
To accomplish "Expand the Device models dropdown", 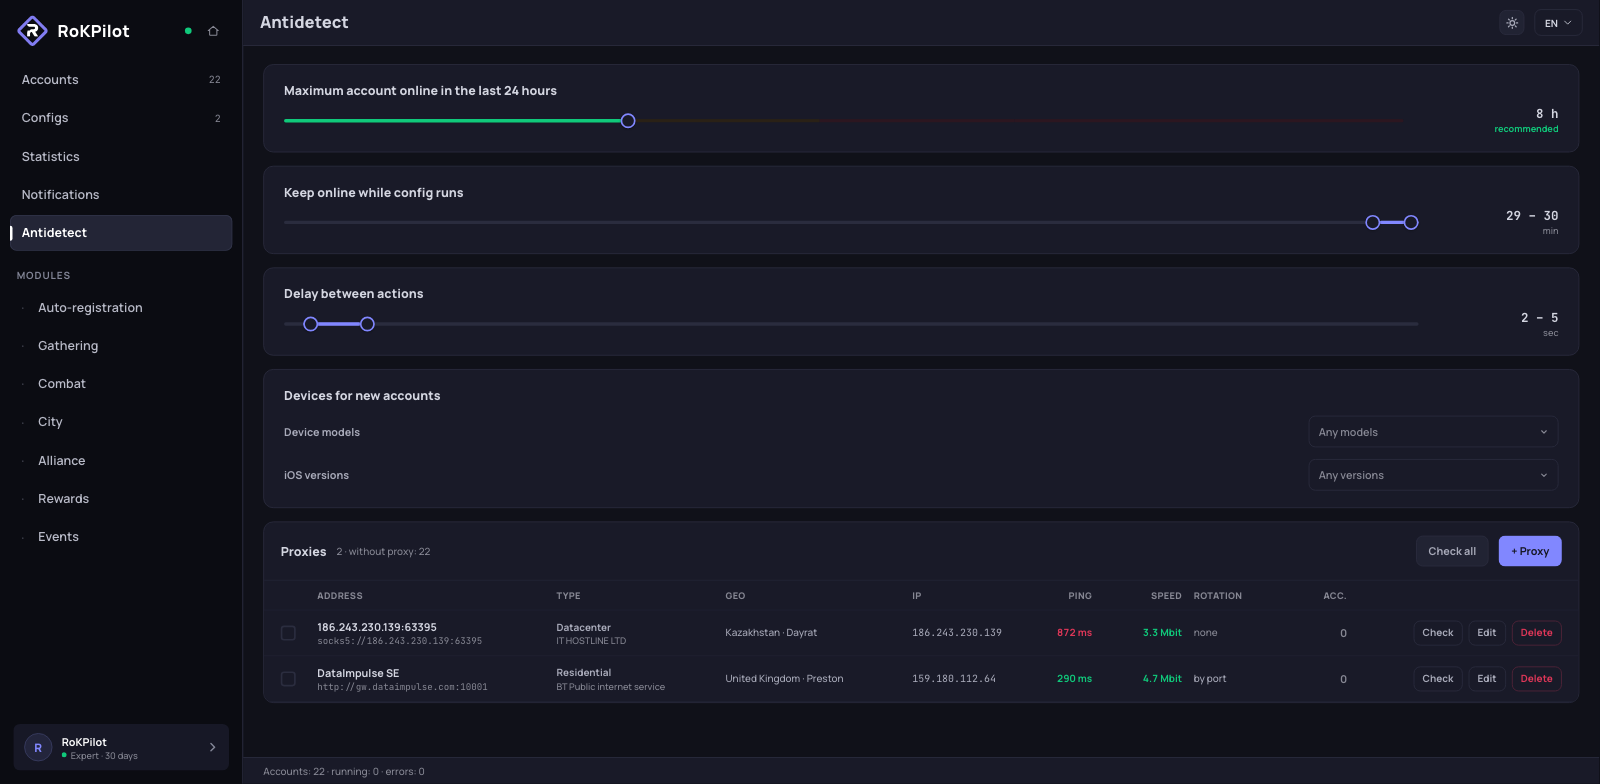I will click(x=1433, y=432).
